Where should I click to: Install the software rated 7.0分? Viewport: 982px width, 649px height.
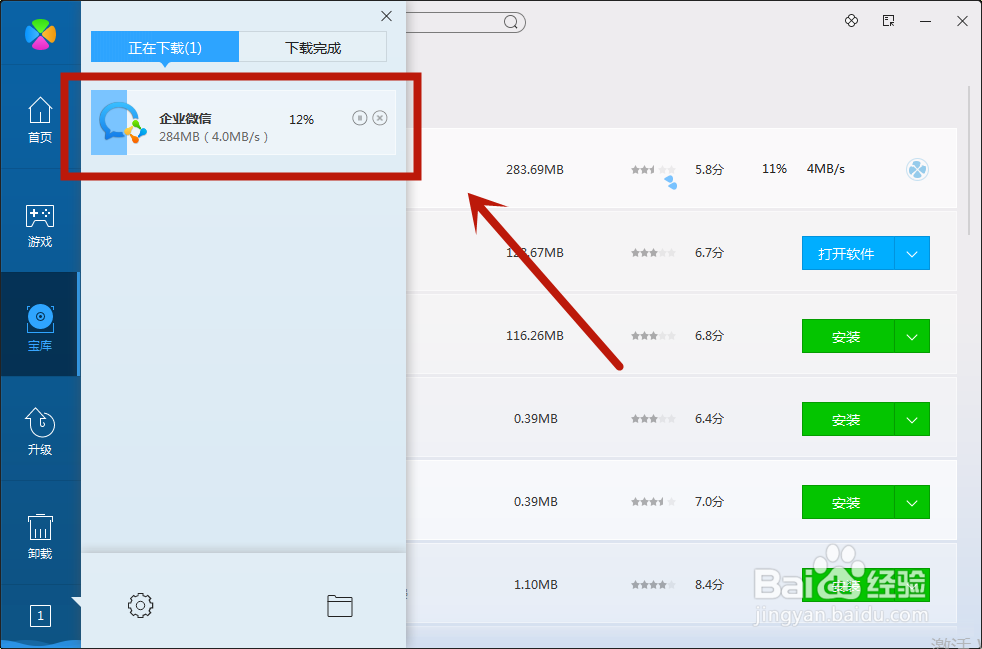(847, 502)
